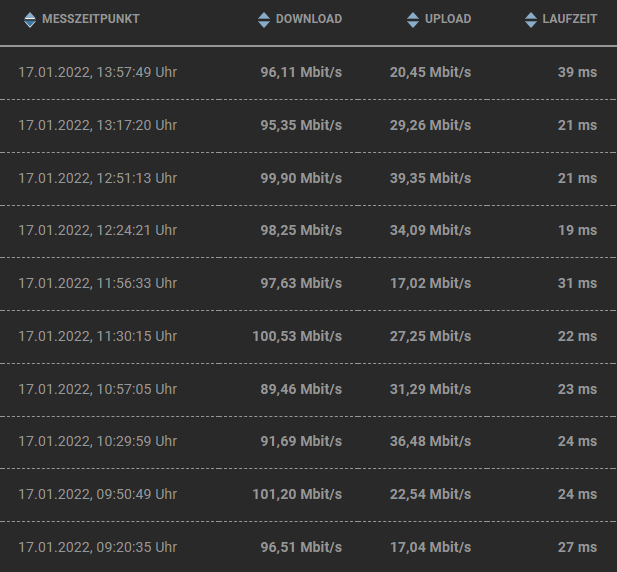617x572 pixels.
Task: Click the Messzeitpunkt sort arrows icon
Action: 29,19
